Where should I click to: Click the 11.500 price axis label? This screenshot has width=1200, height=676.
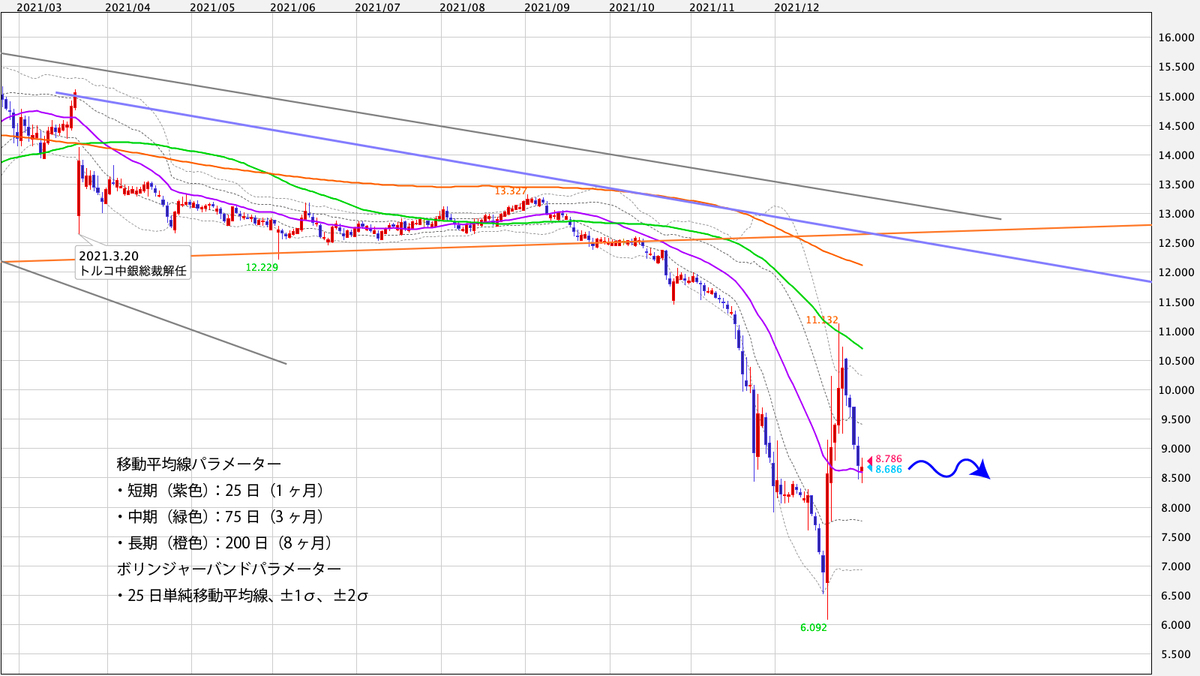tap(1176, 302)
